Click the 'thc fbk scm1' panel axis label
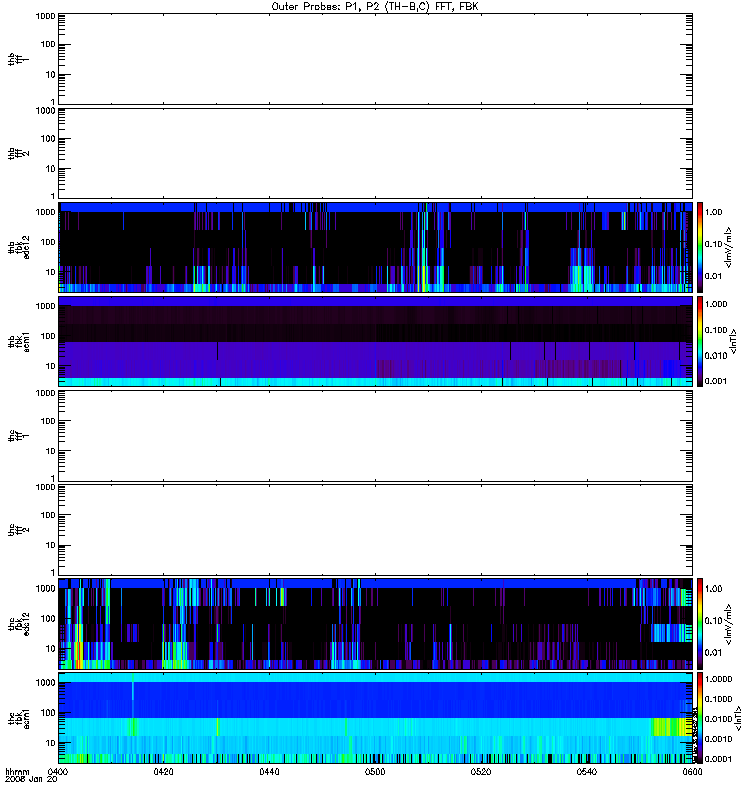Screen dimensions: 750x800 tap(18, 718)
